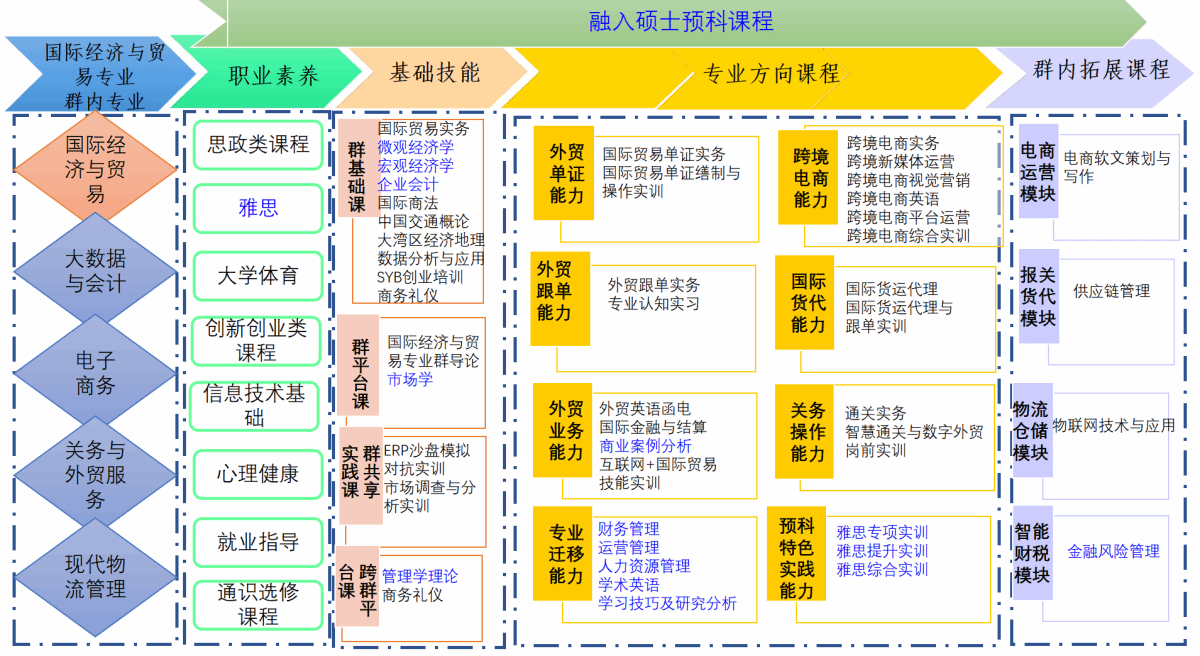Click the orange 国际经济与贸易 diamond
This screenshot has height=656, width=1200.
tap(95, 168)
